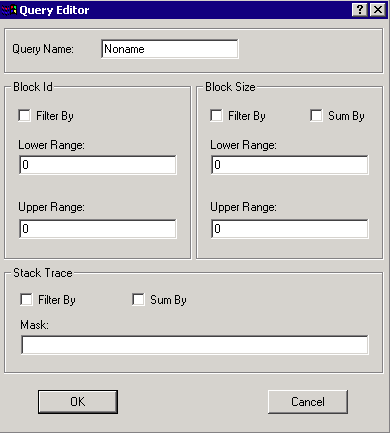Enable Filter By in Block Id group
Image resolution: width=390 pixels, height=433 pixels.
(24, 116)
